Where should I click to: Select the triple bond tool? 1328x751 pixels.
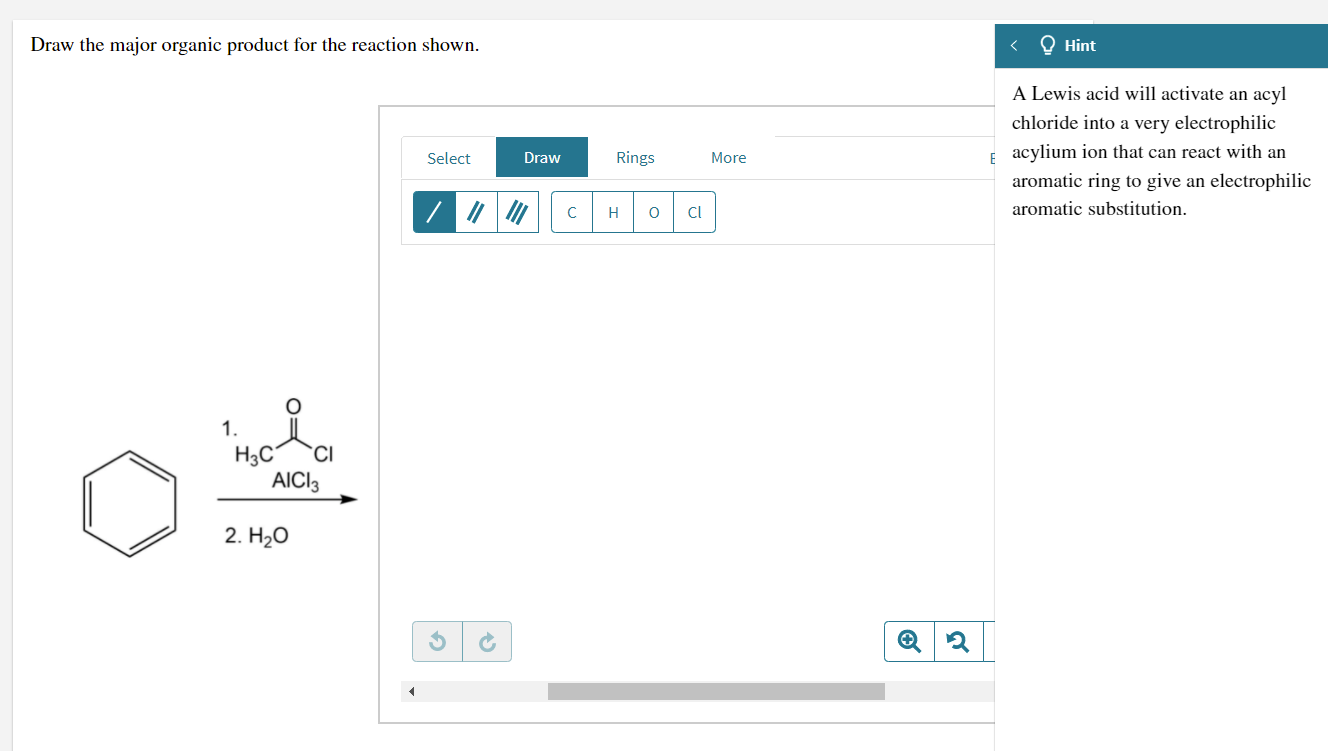[516, 211]
